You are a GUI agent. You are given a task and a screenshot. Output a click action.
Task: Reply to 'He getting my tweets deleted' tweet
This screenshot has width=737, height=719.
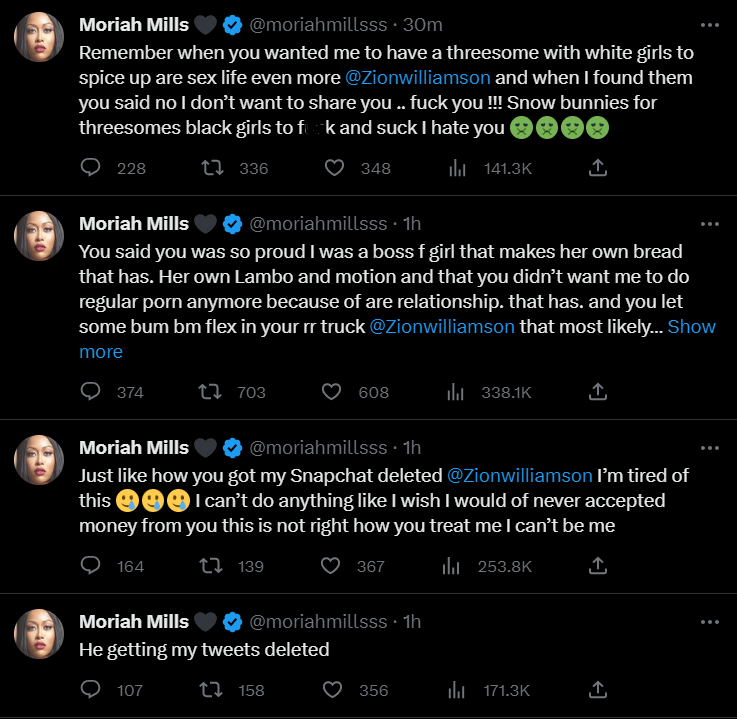coord(91,690)
